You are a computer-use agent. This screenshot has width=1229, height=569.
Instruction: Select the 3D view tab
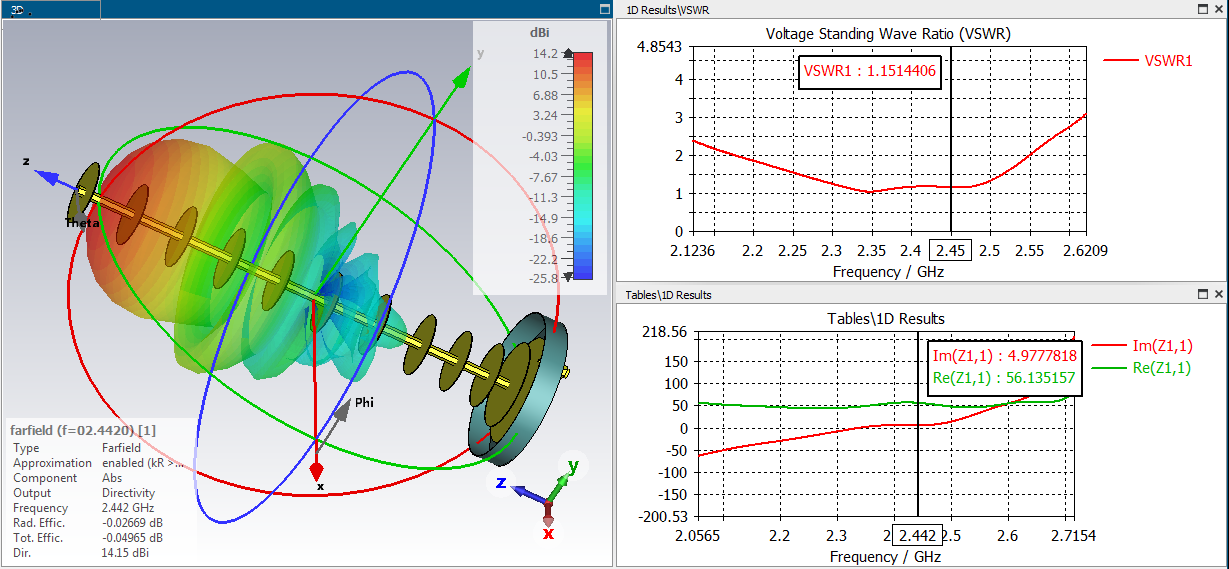50,10
